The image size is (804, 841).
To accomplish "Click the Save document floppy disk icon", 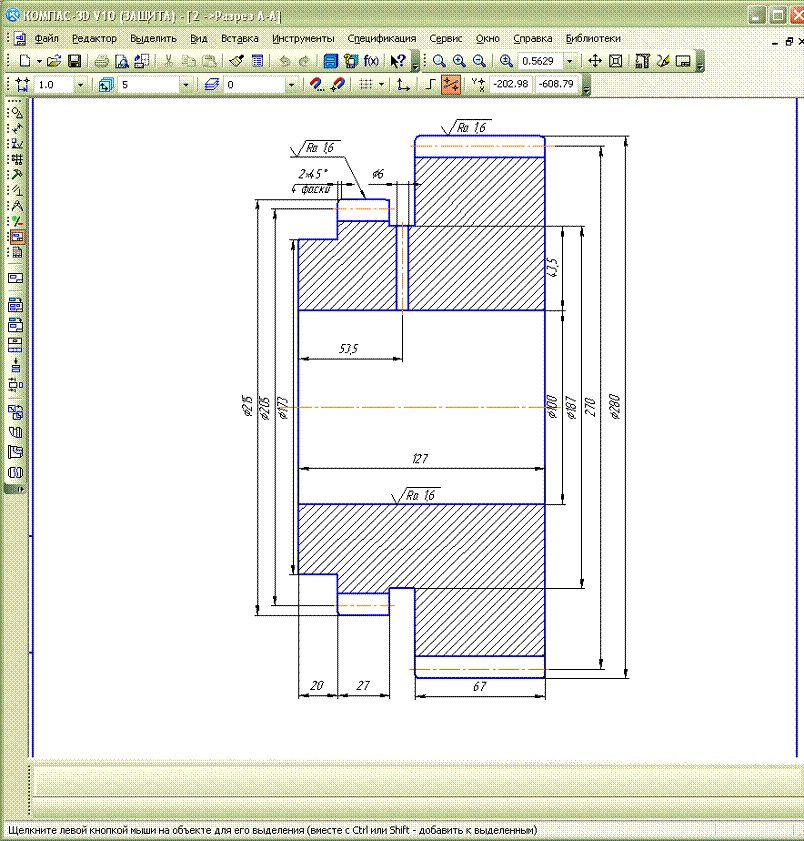I will 74,61.
